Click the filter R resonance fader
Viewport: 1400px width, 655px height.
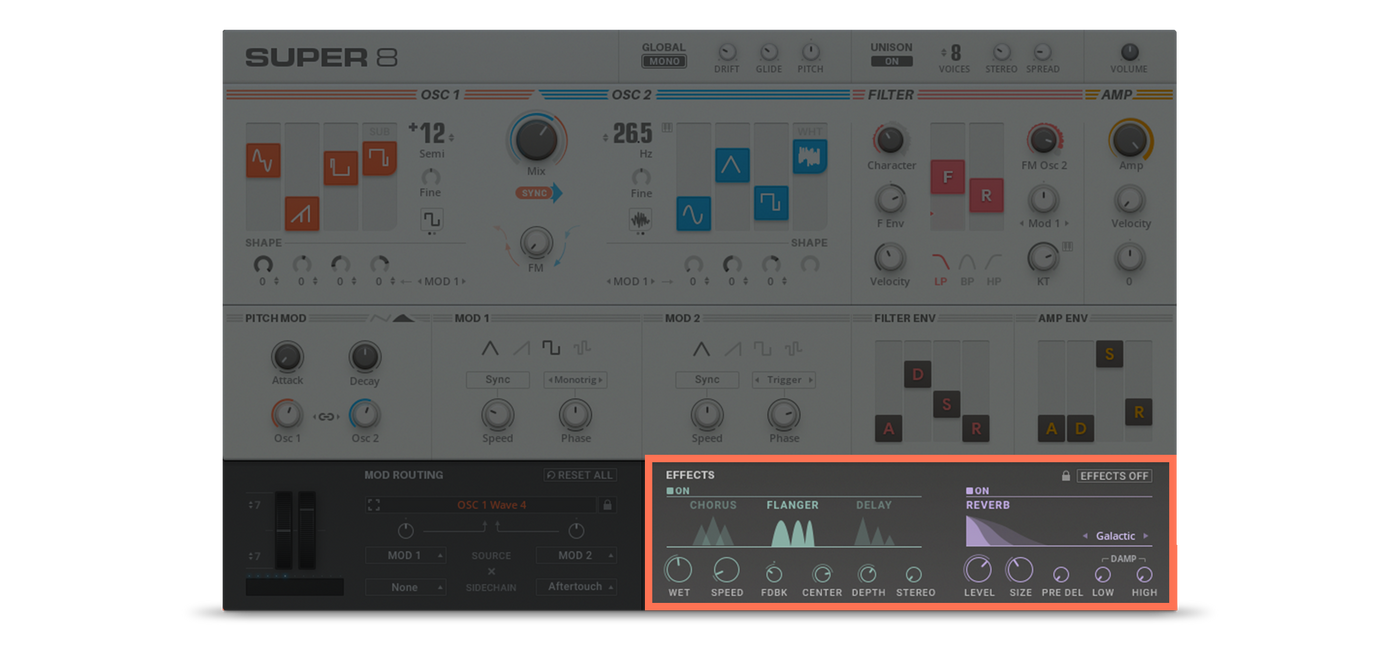click(x=986, y=195)
